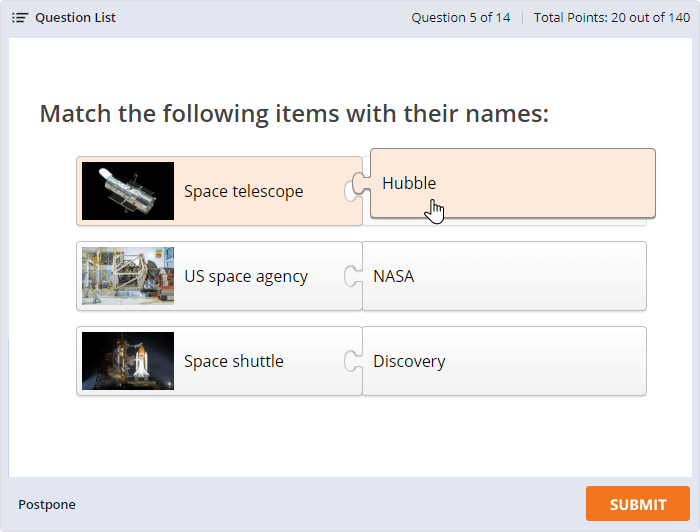Open the Question List label

pos(75,18)
